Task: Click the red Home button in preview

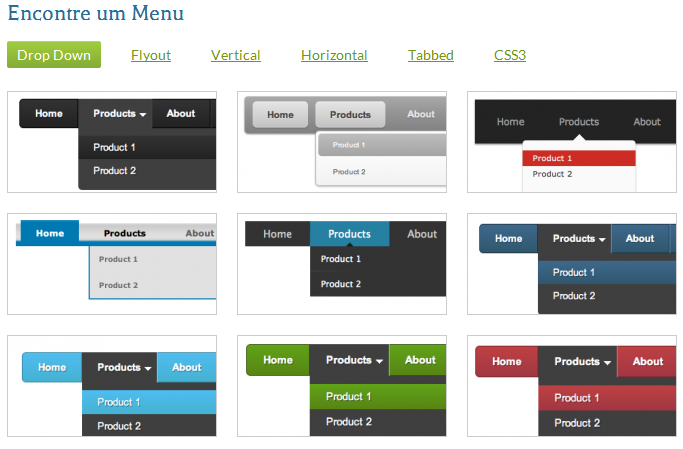Action: pos(507,361)
